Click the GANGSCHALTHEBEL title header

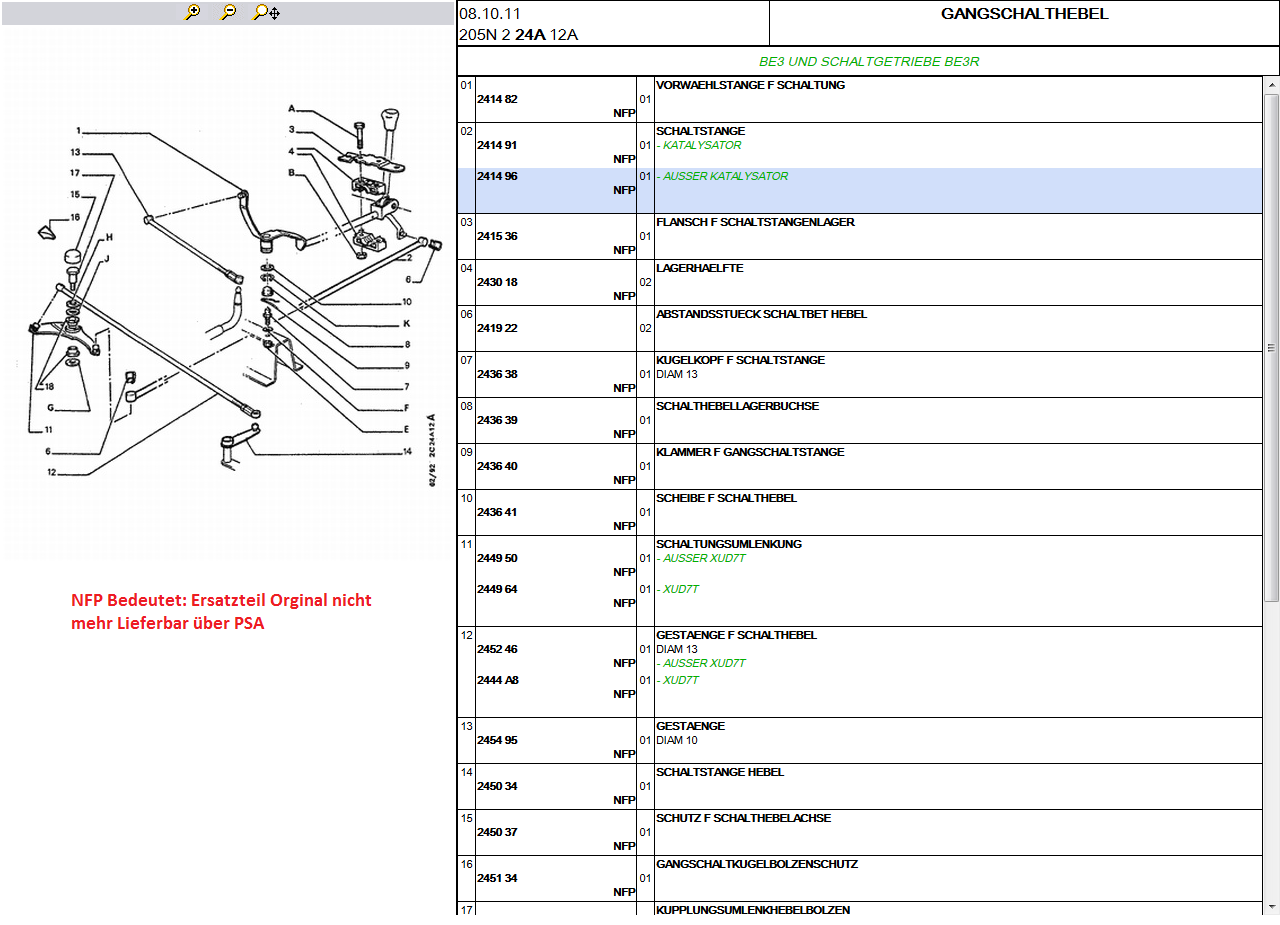(x=1024, y=14)
